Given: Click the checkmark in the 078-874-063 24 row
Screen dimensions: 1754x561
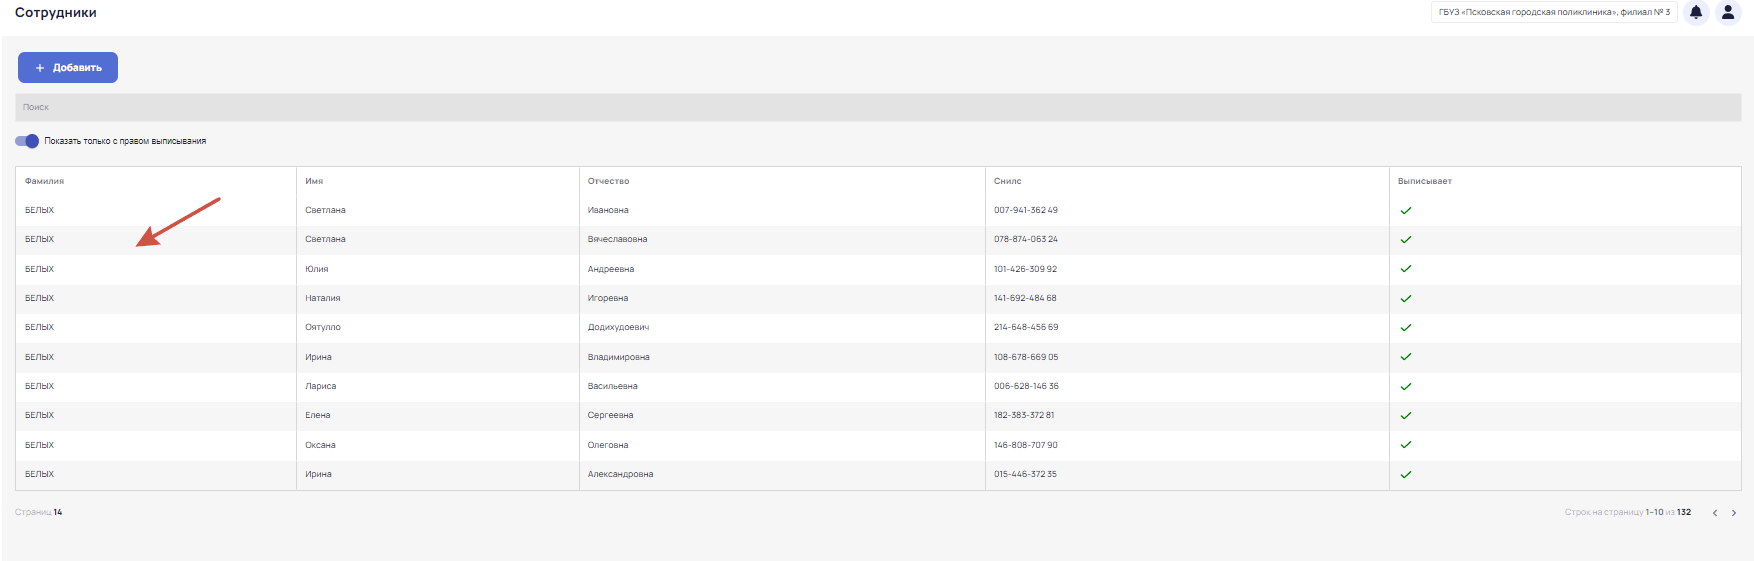Looking at the screenshot, I should pos(1406,239).
